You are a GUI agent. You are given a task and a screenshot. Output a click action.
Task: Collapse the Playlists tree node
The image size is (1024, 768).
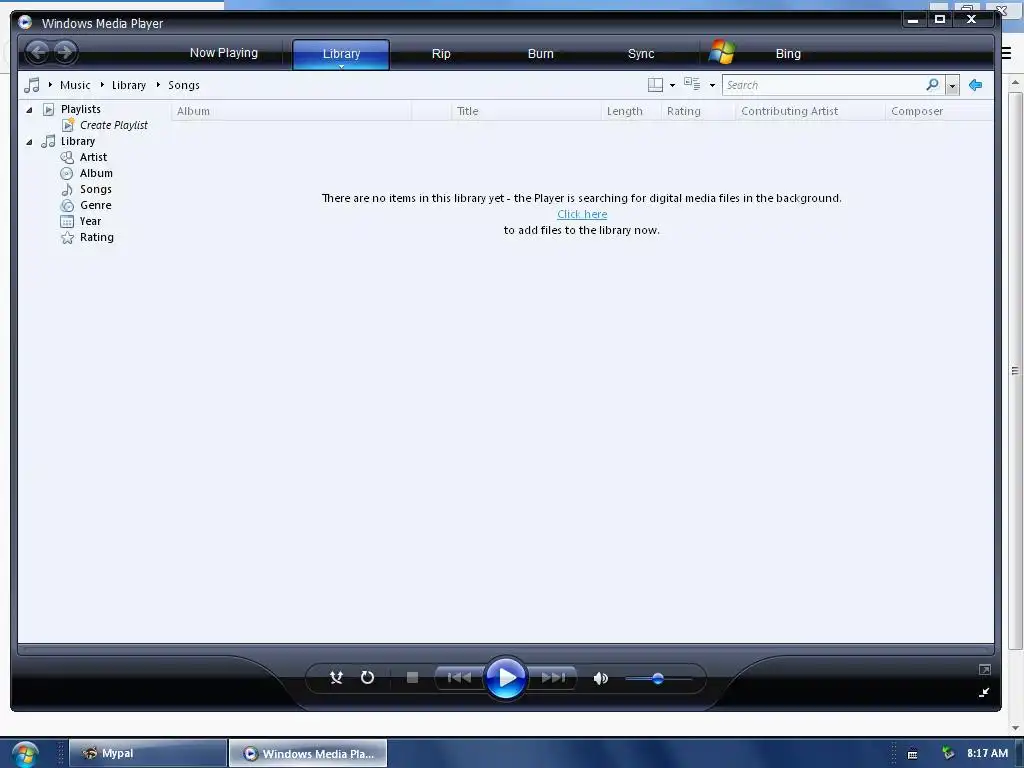click(29, 110)
